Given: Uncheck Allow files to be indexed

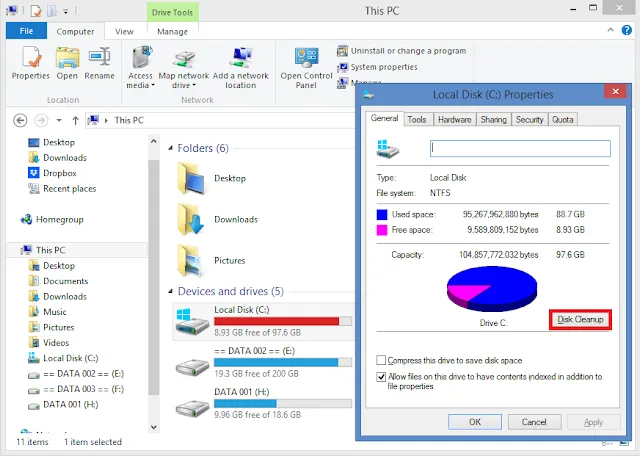Looking at the screenshot, I should click(381, 376).
